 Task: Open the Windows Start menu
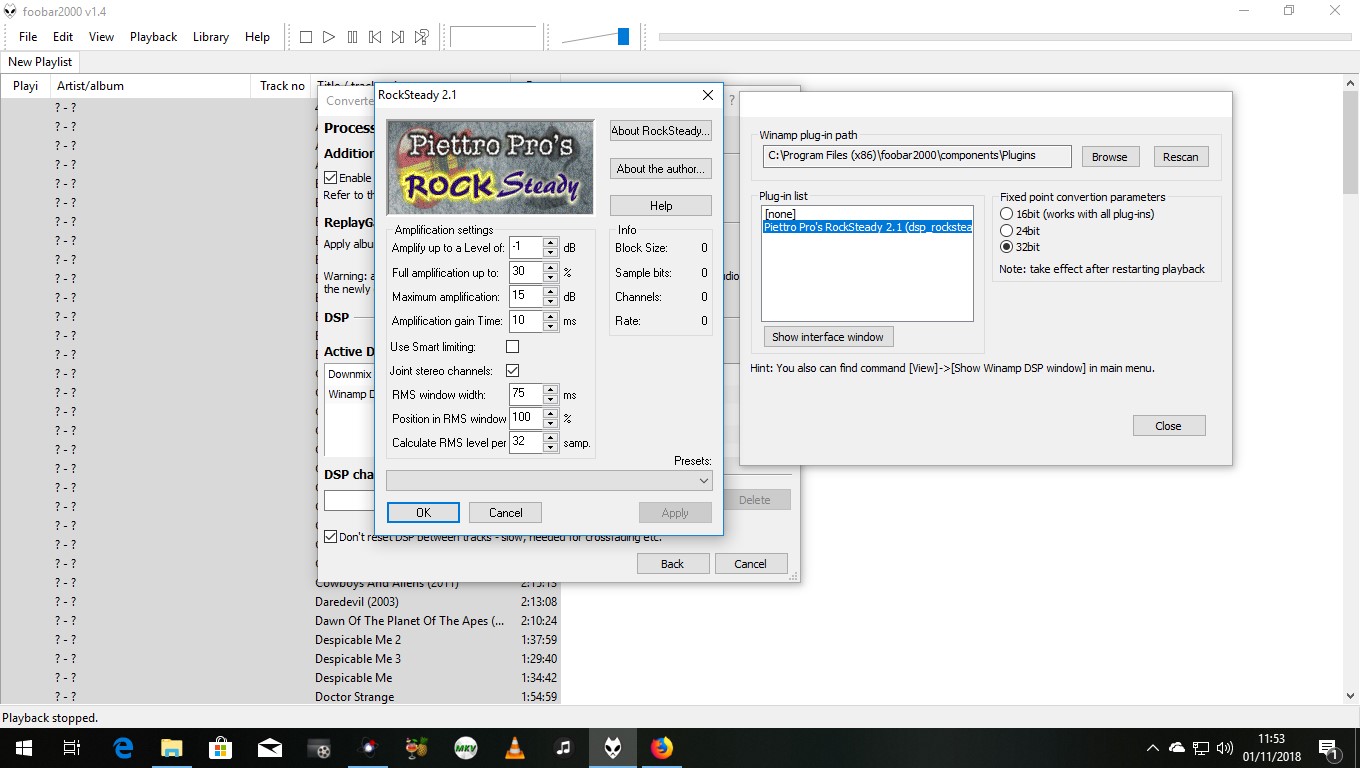point(24,747)
